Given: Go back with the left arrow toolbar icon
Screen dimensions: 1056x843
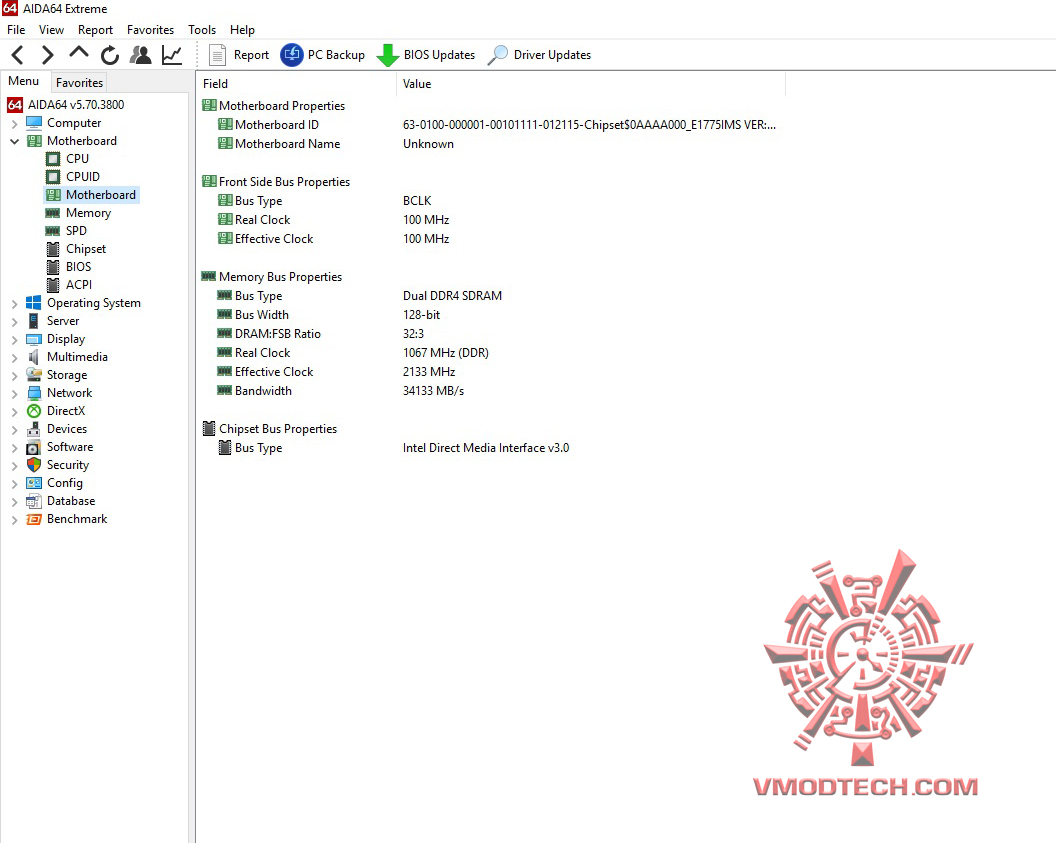Looking at the screenshot, I should pyautogui.click(x=18, y=55).
